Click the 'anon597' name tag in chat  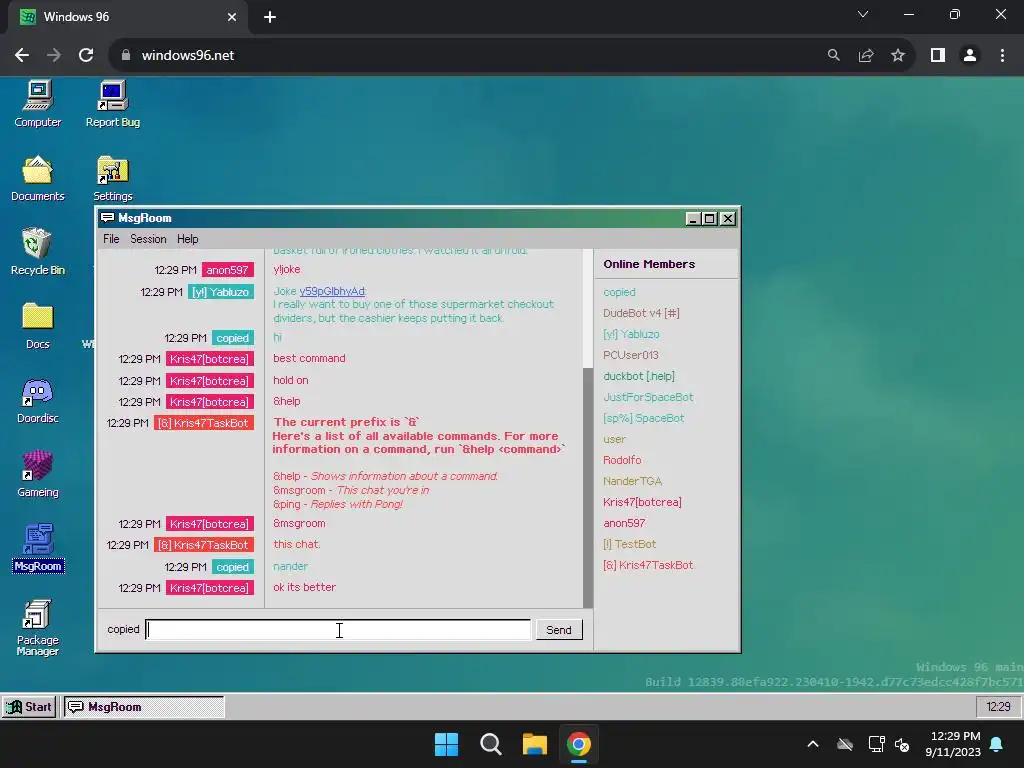click(x=227, y=270)
